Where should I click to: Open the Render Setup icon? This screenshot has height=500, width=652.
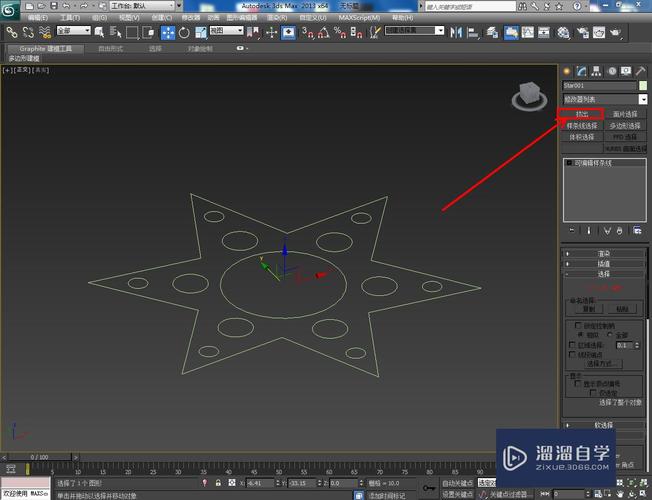[583, 32]
